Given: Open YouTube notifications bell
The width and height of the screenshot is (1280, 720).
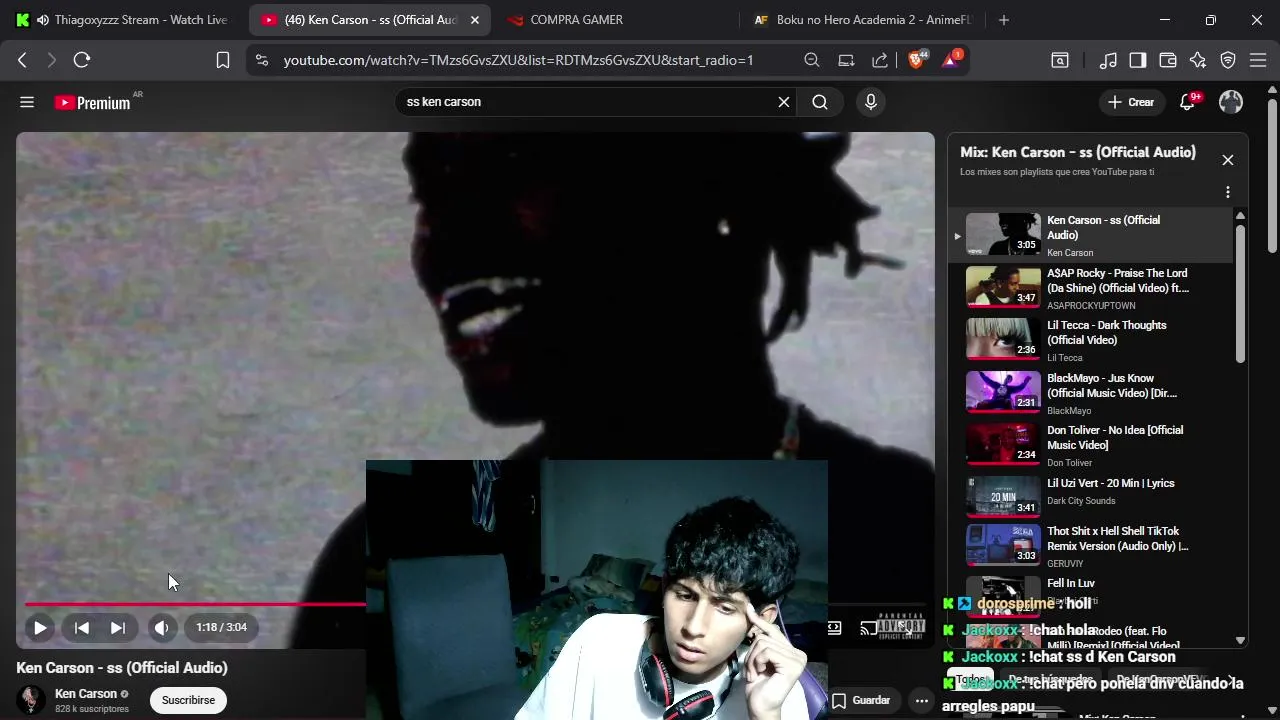Looking at the screenshot, I should point(1187,102).
